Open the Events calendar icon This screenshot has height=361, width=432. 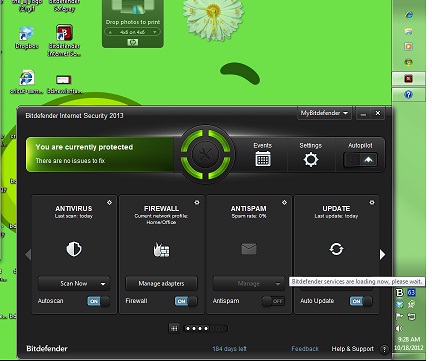263,159
